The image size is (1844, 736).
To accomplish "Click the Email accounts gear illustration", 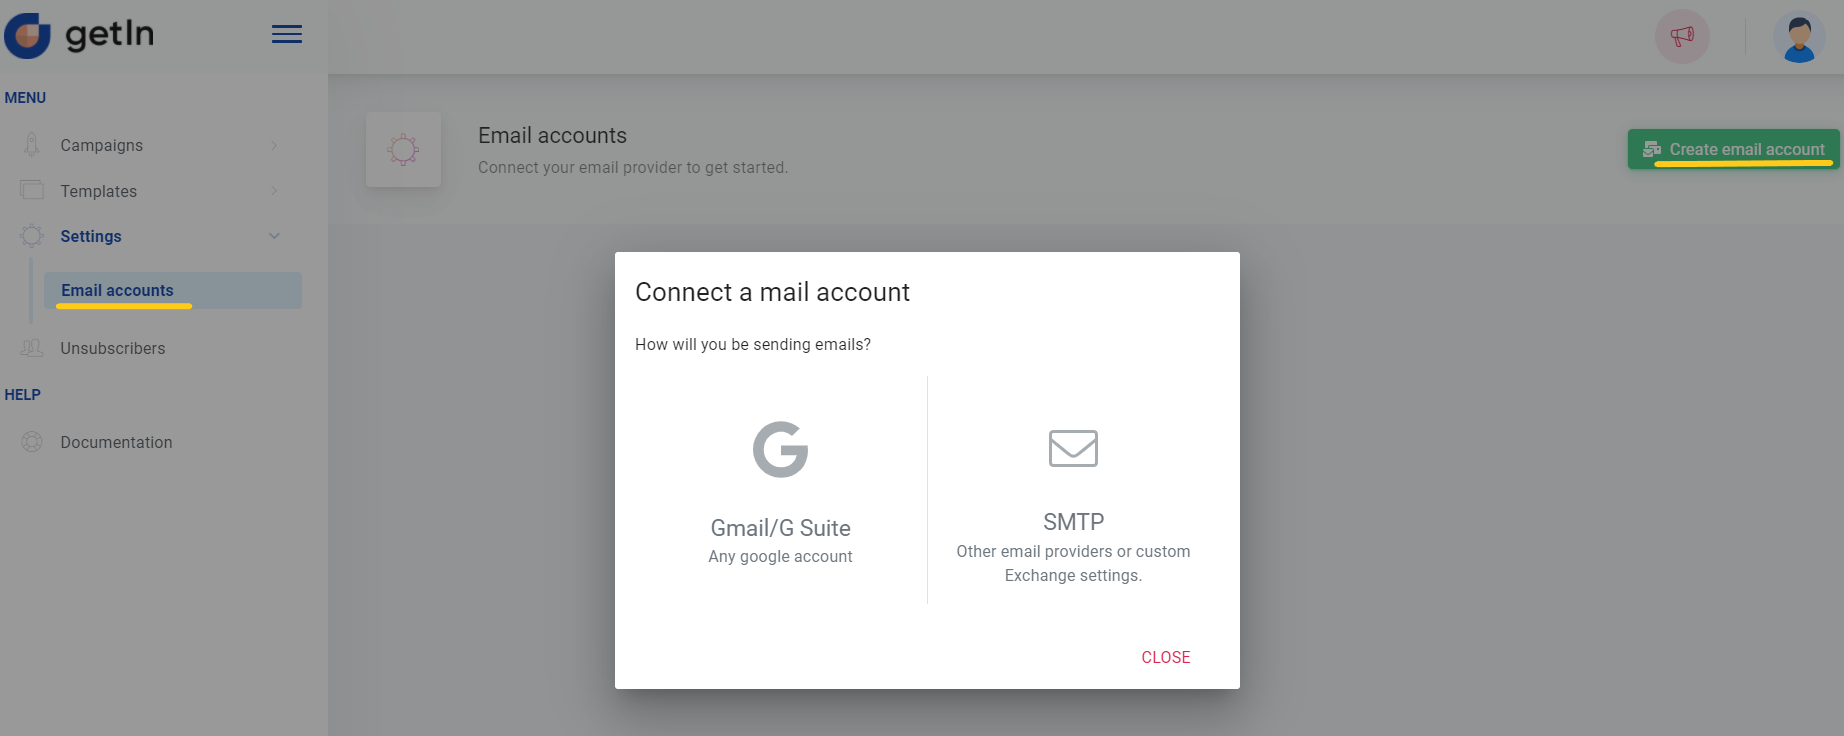I will tap(404, 150).
